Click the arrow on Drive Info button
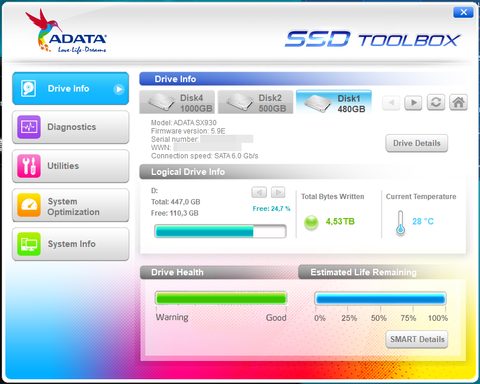The height and width of the screenshot is (384, 480). [119, 89]
